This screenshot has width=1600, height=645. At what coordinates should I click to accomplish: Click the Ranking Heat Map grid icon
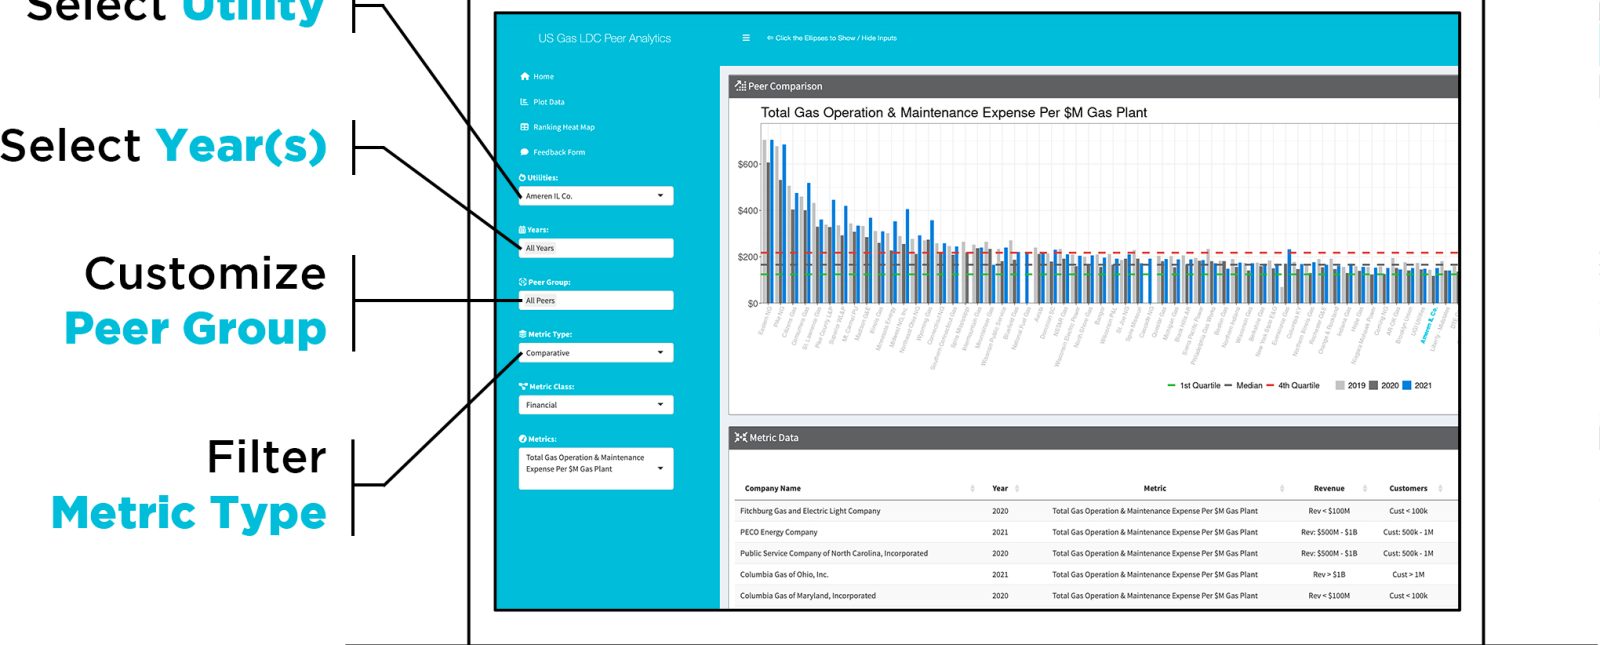click(x=525, y=127)
